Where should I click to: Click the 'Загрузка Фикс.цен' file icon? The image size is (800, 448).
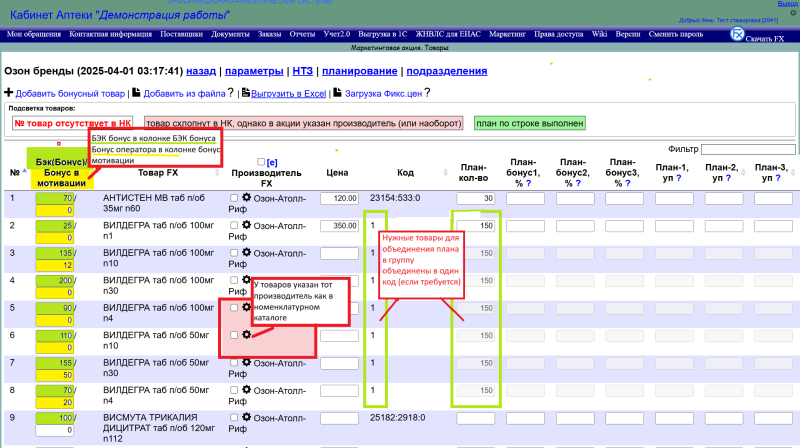(x=337, y=93)
